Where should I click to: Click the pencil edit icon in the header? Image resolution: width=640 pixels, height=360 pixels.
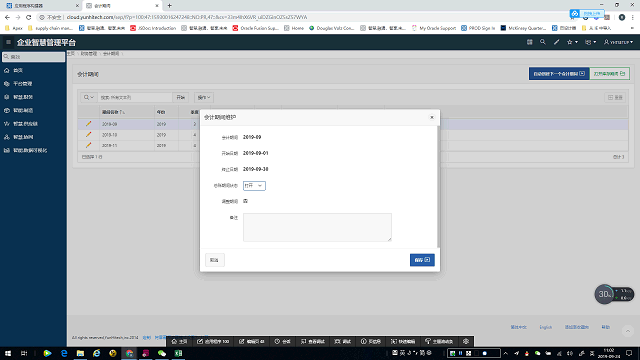coord(556,42)
